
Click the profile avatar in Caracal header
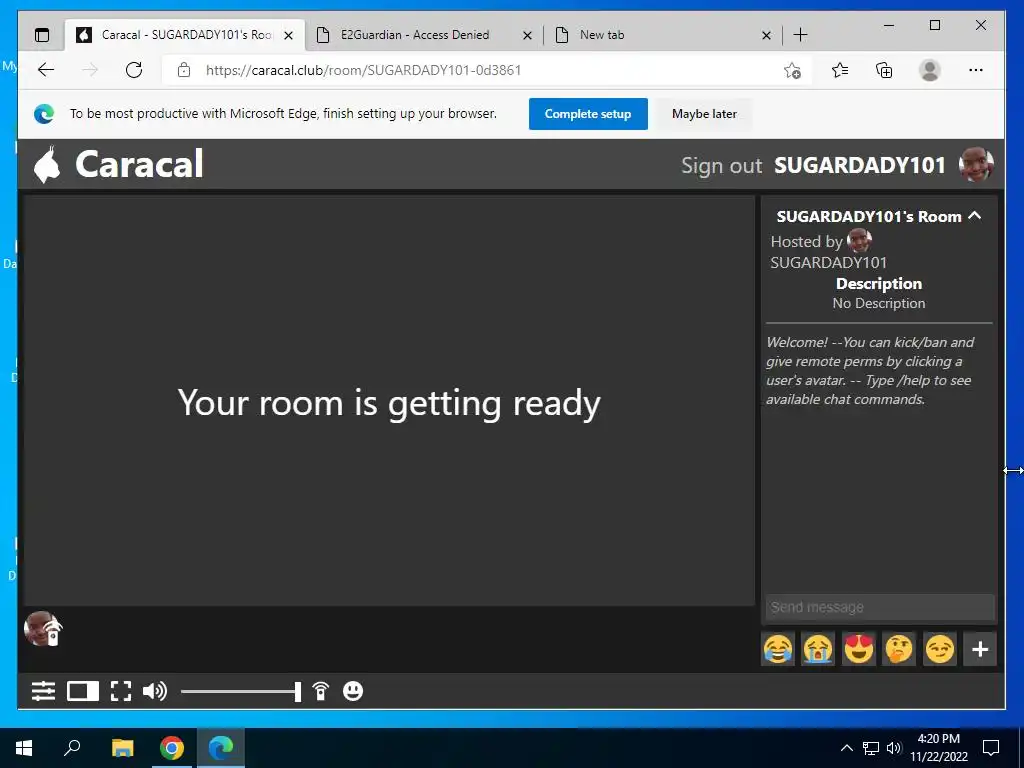[x=976, y=165]
